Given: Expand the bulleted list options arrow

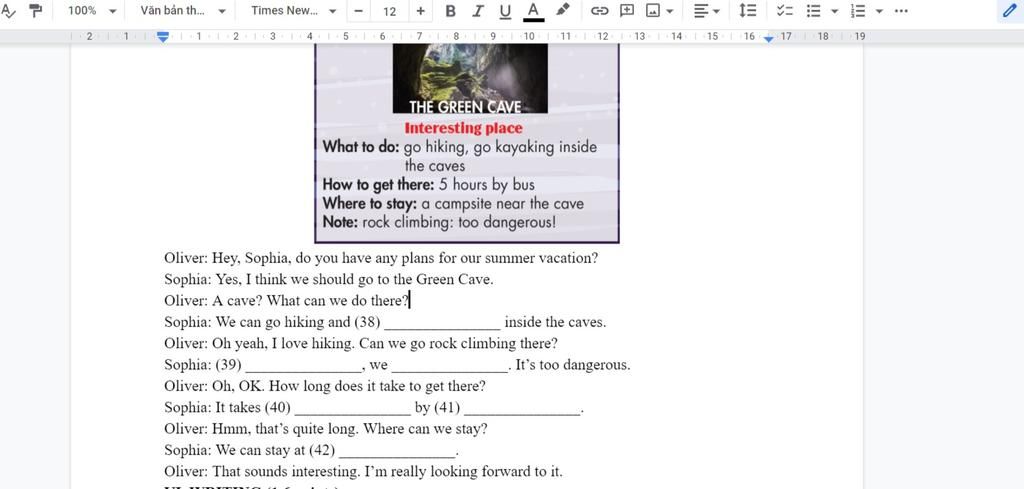Looking at the screenshot, I should 834,11.
